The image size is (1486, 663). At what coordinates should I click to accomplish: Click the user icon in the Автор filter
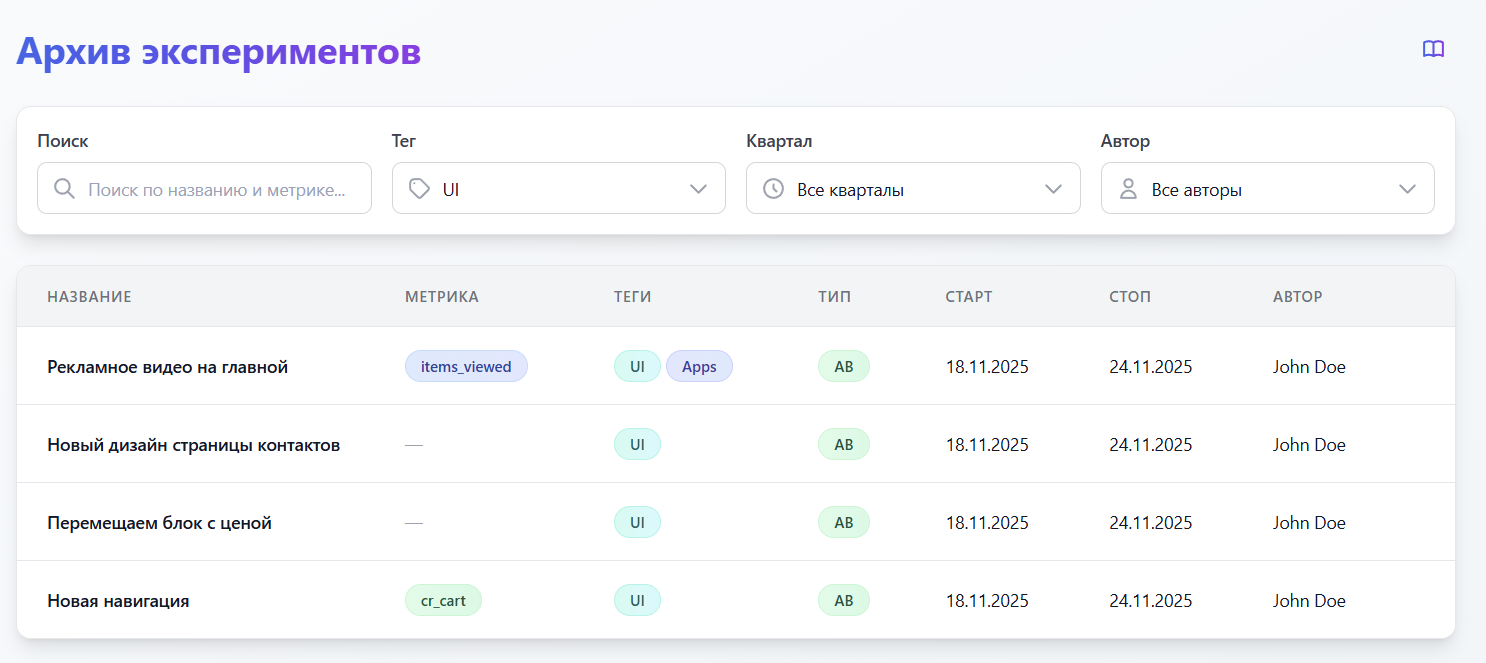(1127, 188)
